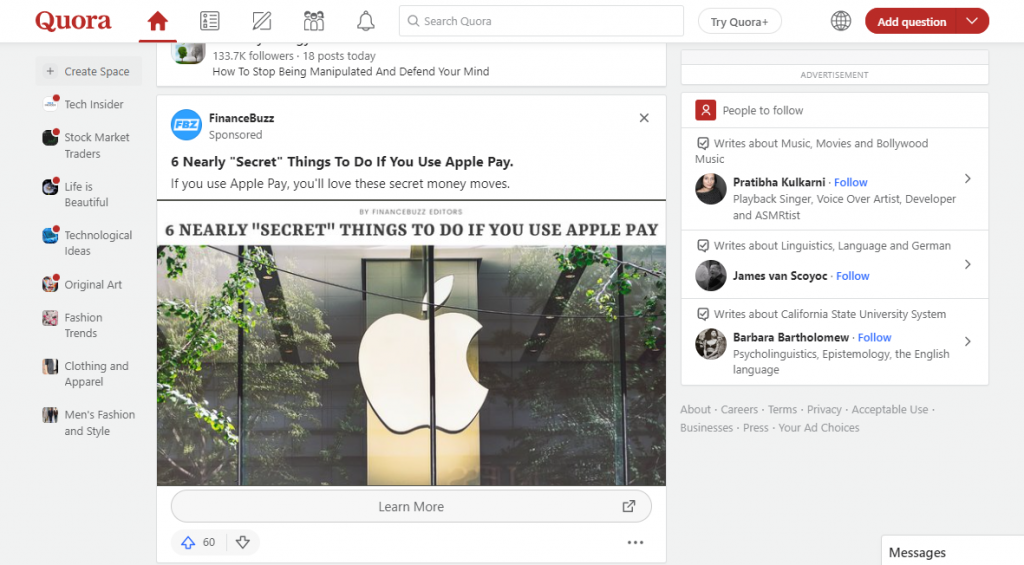Open the Businesses footer link

click(707, 428)
